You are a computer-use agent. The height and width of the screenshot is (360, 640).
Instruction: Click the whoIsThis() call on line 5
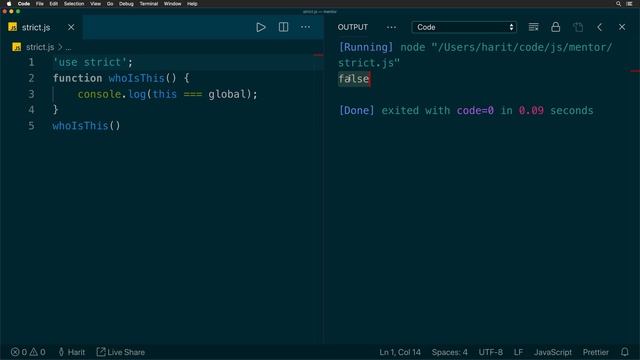point(86,126)
